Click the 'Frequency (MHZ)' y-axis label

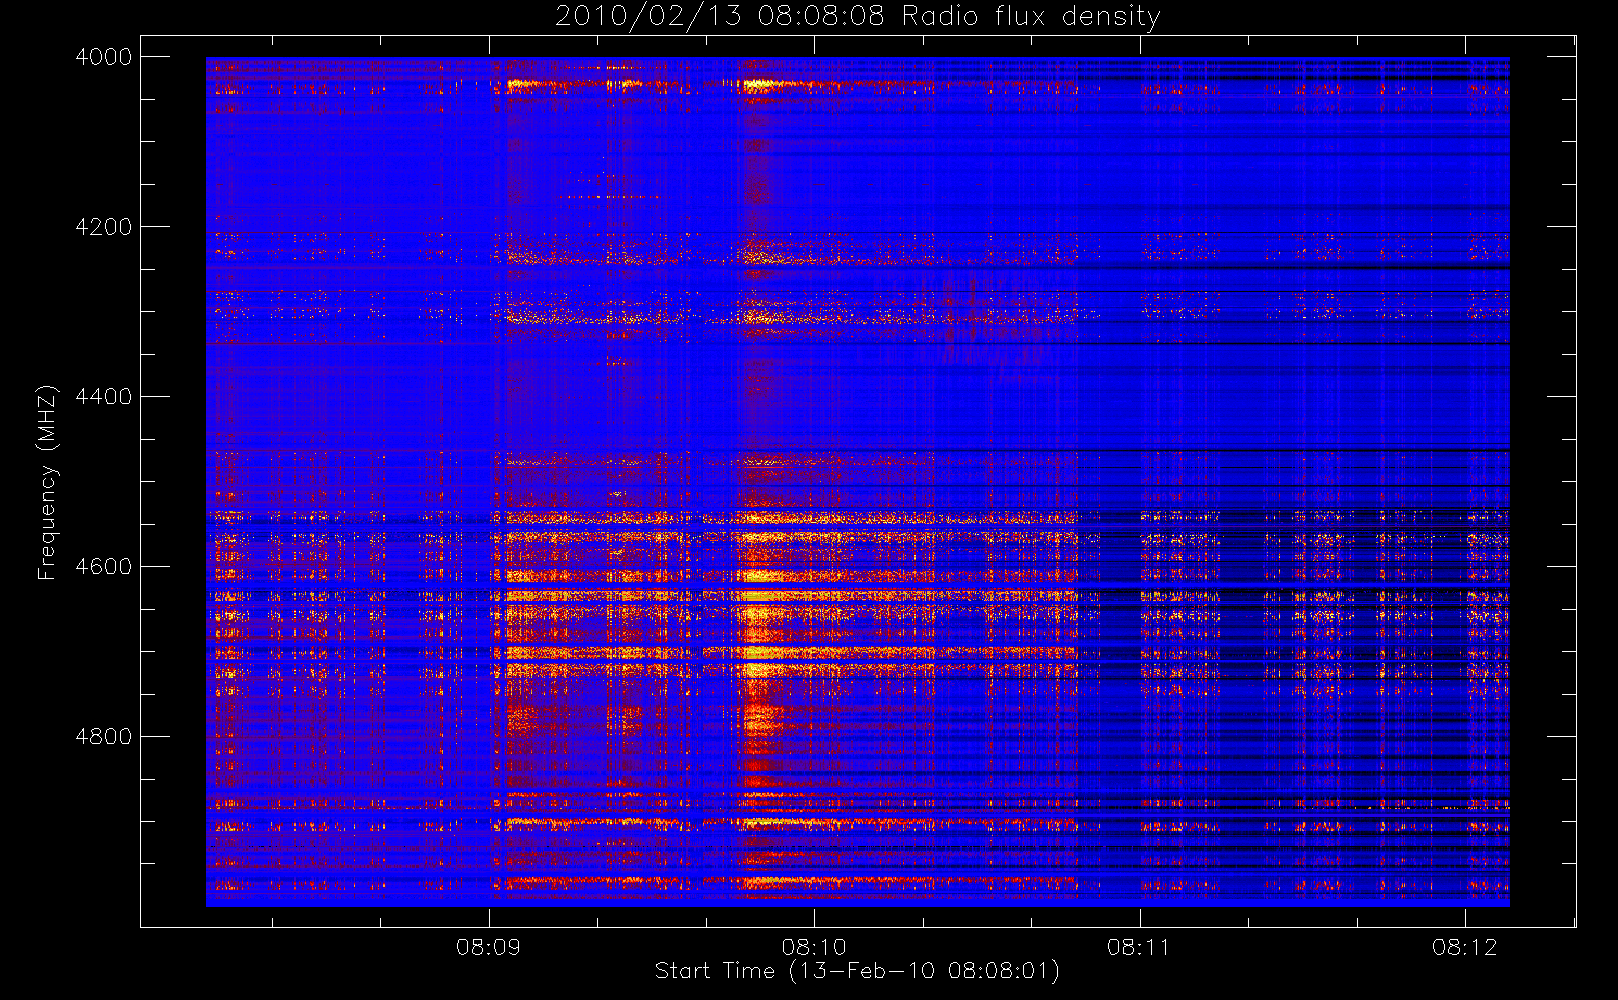coord(46,482)
